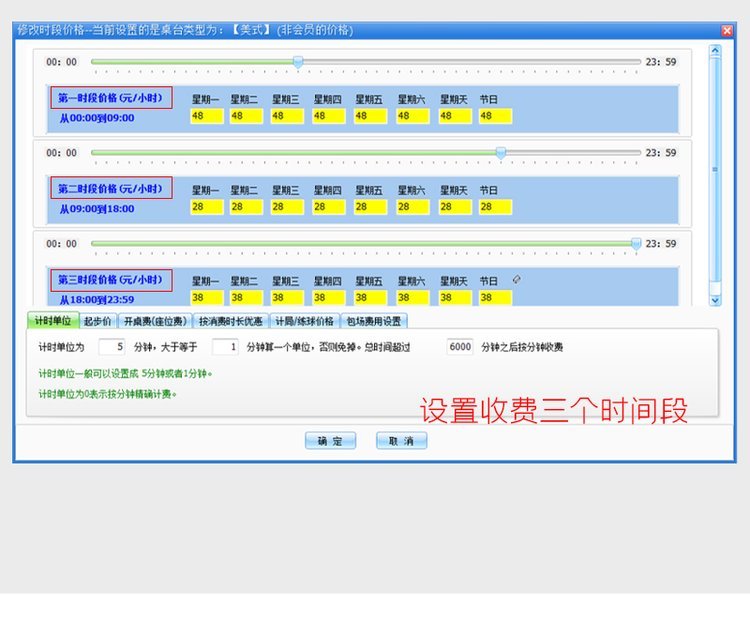Screen dimensions: 750x622
Task: Edit second period 星期五 price 28
Action: (x=370, y=207)
